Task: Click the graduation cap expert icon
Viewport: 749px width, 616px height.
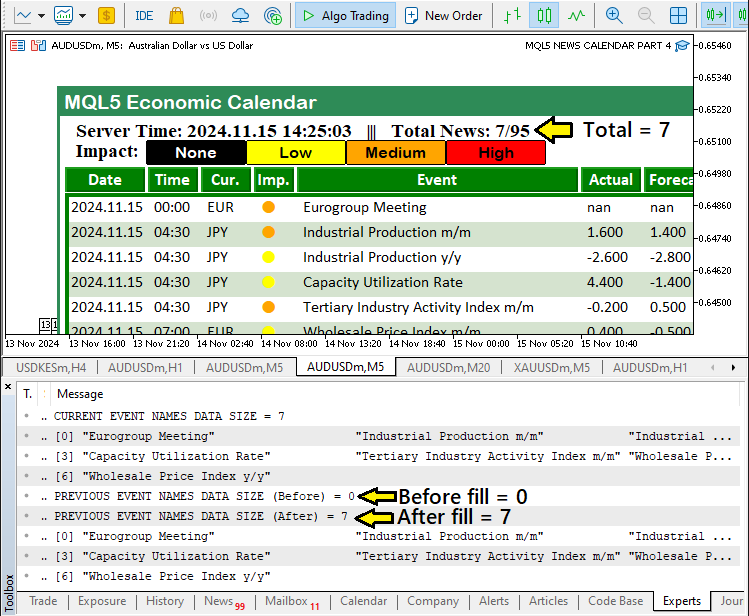Action: [x=682, y=46]
